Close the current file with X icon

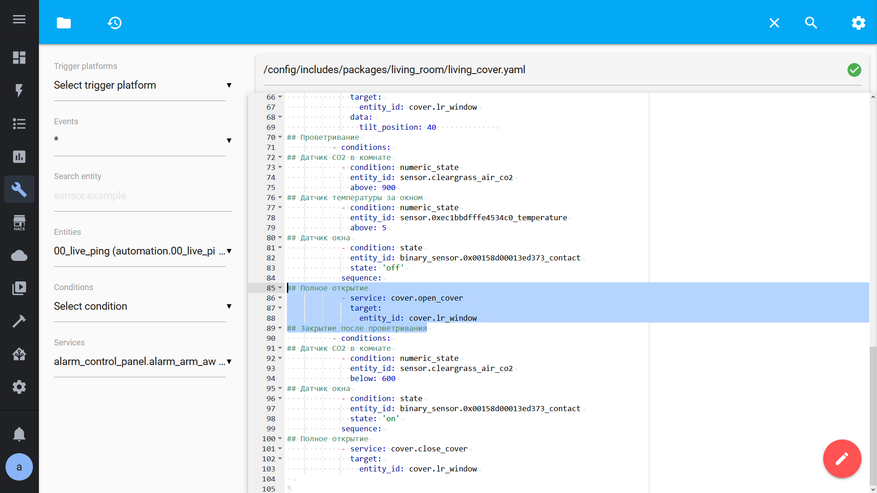click(774, 23)
